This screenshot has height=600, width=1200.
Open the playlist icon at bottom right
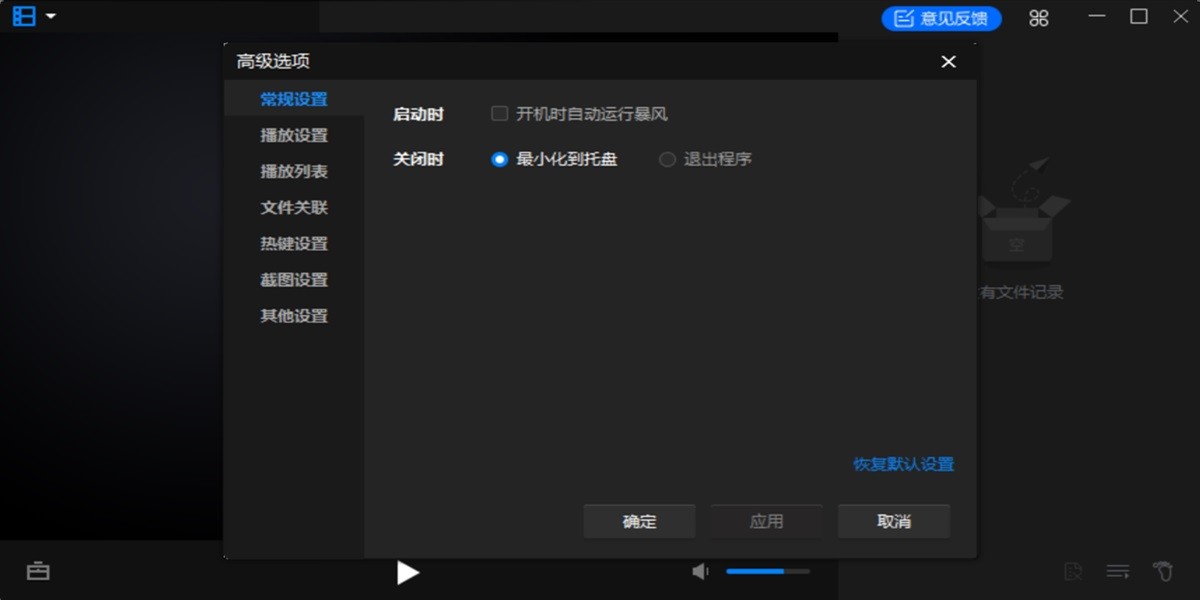(x=1118, y=571)
